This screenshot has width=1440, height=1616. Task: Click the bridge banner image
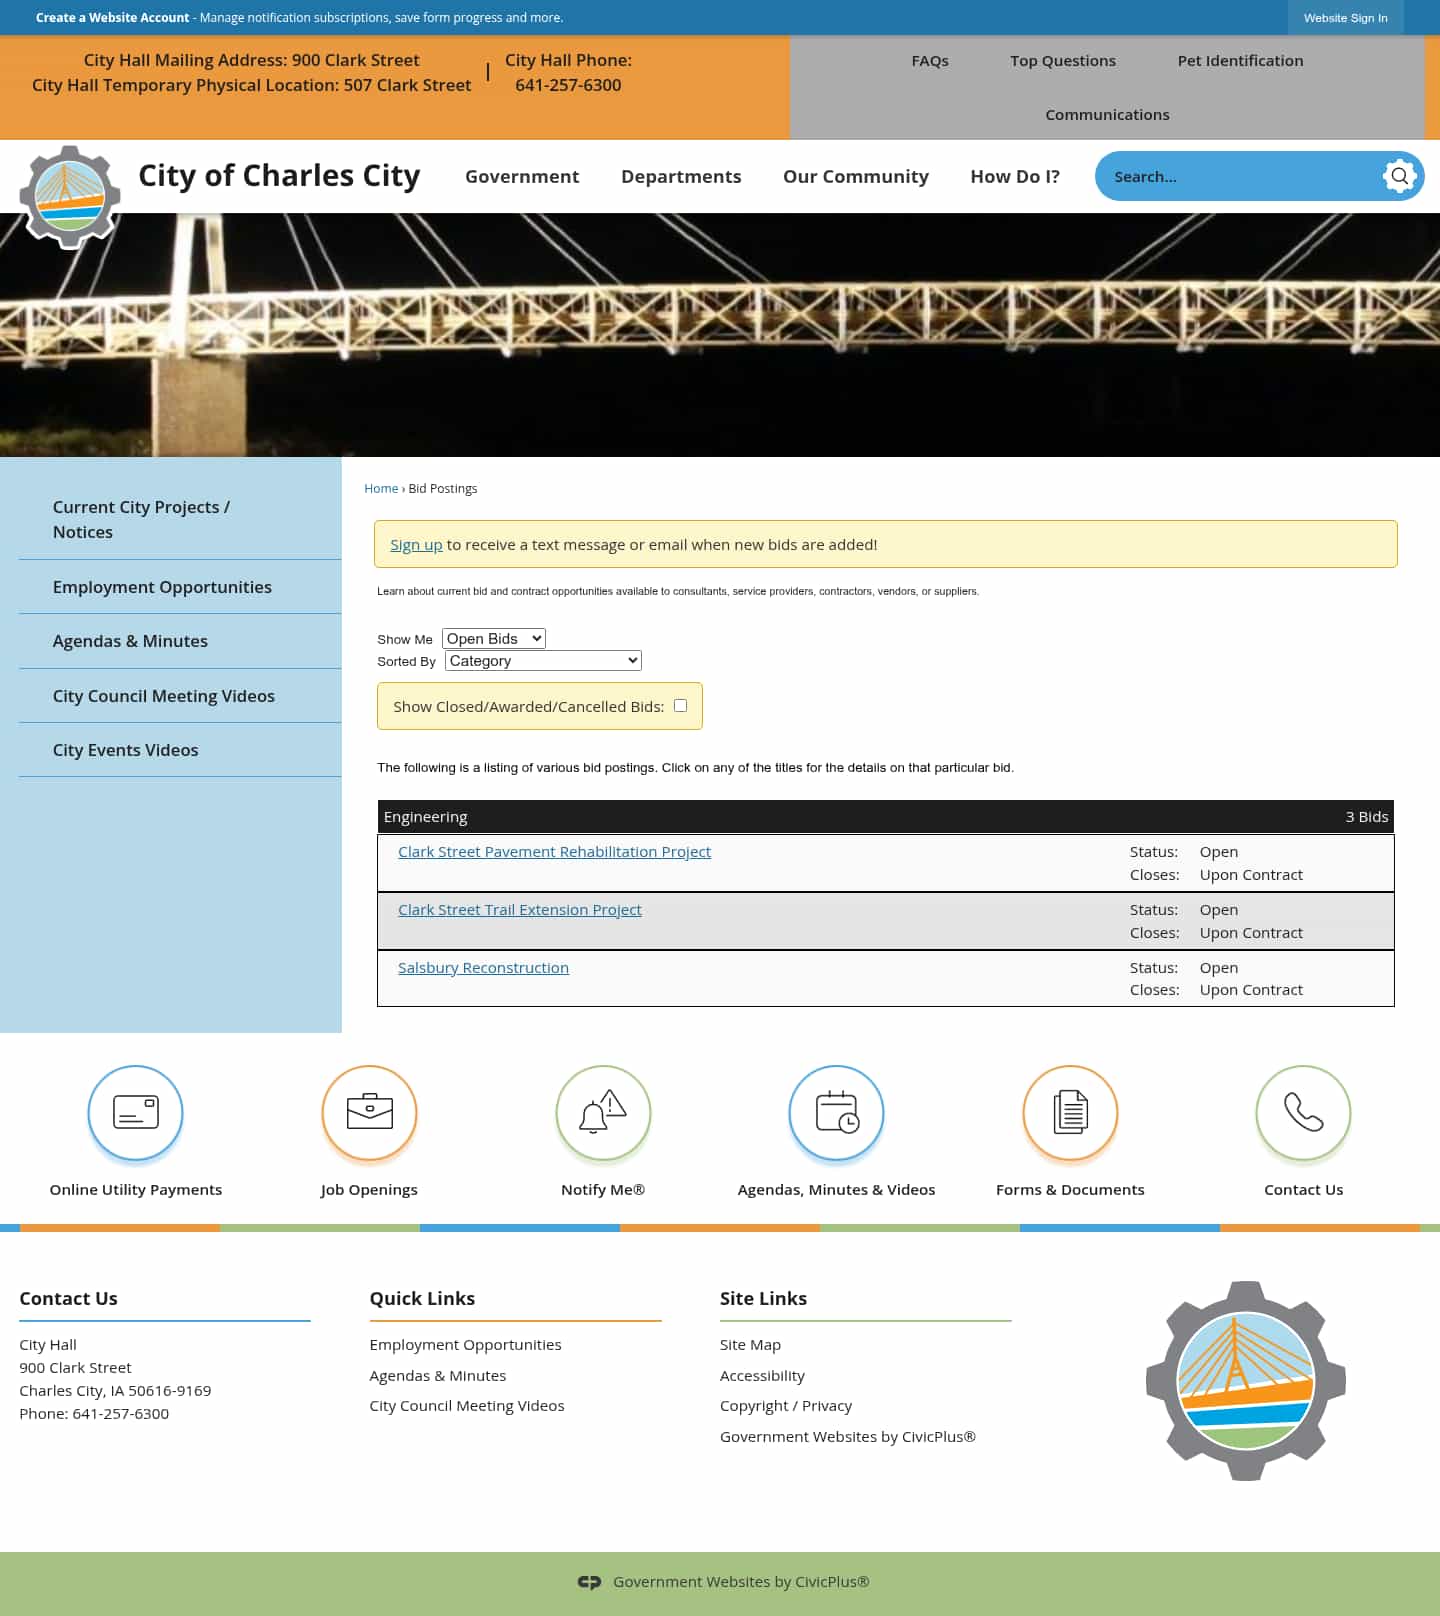[x=720, y=335]
